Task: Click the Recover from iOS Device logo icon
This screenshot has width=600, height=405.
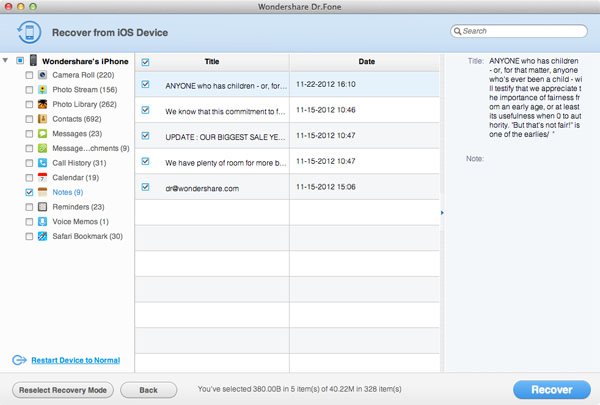Action: (29, 33)
